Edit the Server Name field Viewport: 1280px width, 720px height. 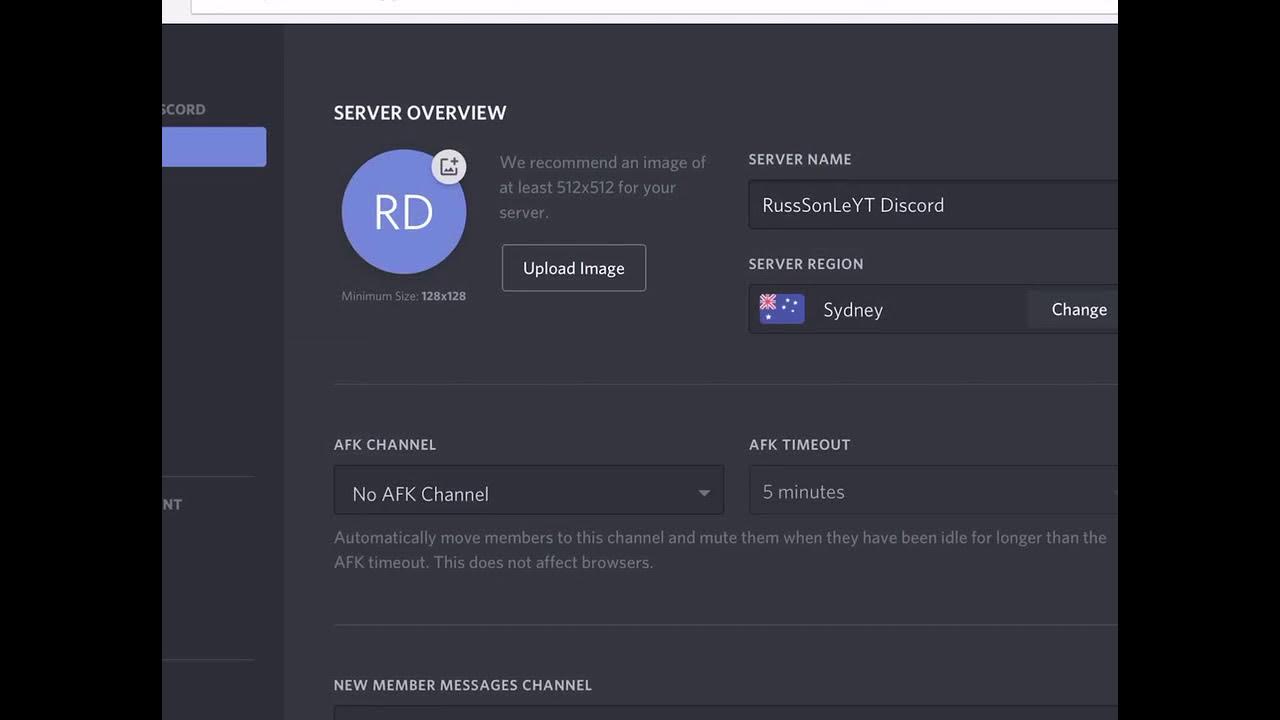(x=933, y=205)
